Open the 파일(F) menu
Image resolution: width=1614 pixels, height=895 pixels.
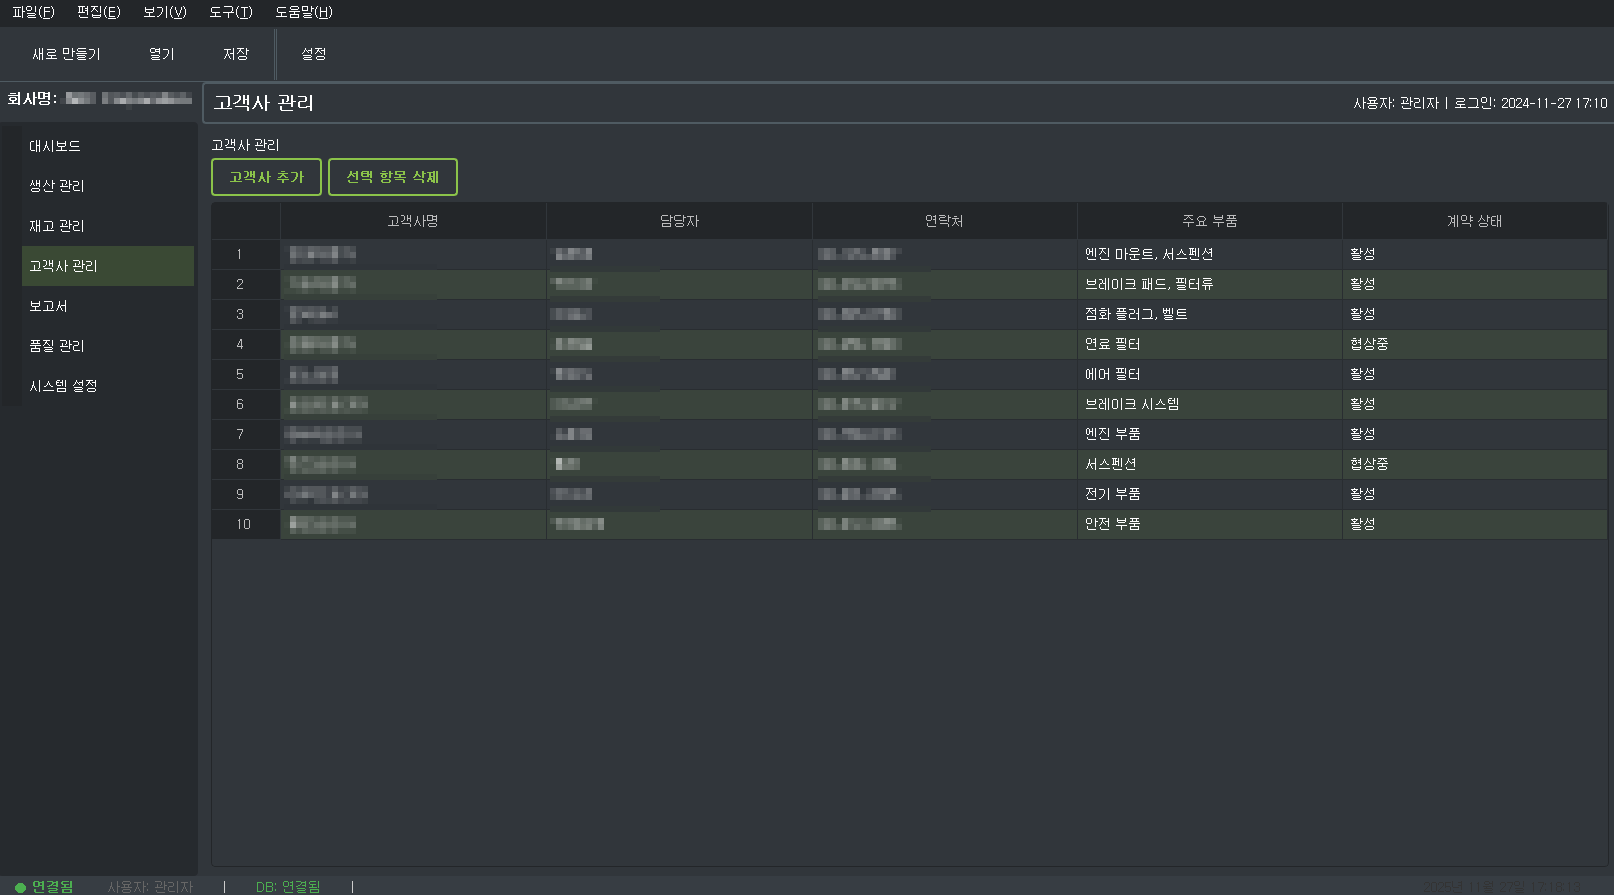pos(33,12)
